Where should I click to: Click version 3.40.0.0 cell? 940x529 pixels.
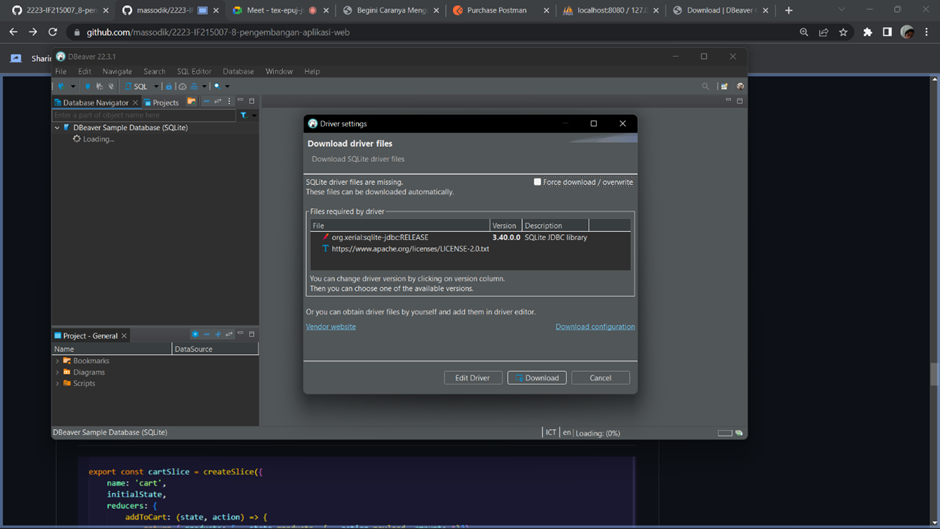coord(506,238)
